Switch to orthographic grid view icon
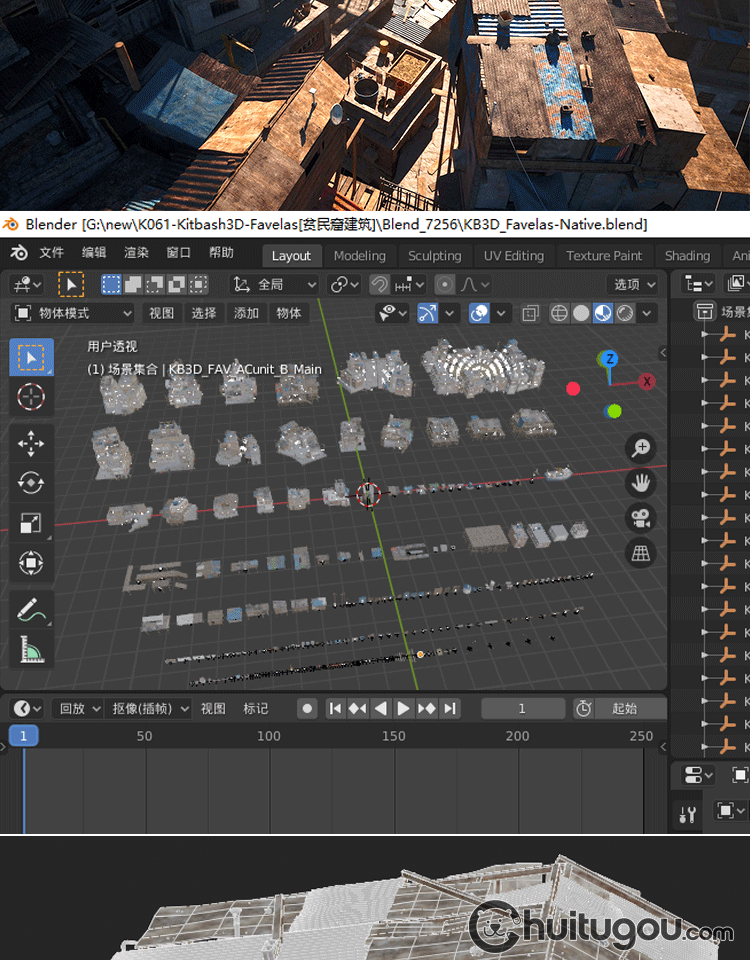 pos(640,552)
